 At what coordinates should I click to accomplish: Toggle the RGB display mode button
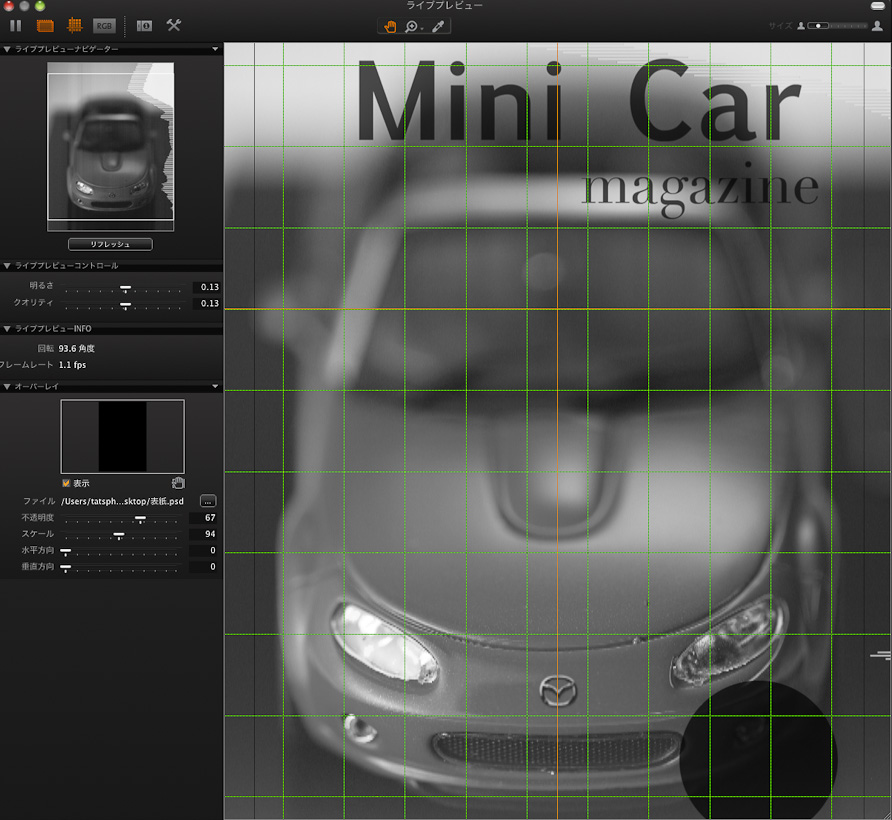[x=104, y=25]
